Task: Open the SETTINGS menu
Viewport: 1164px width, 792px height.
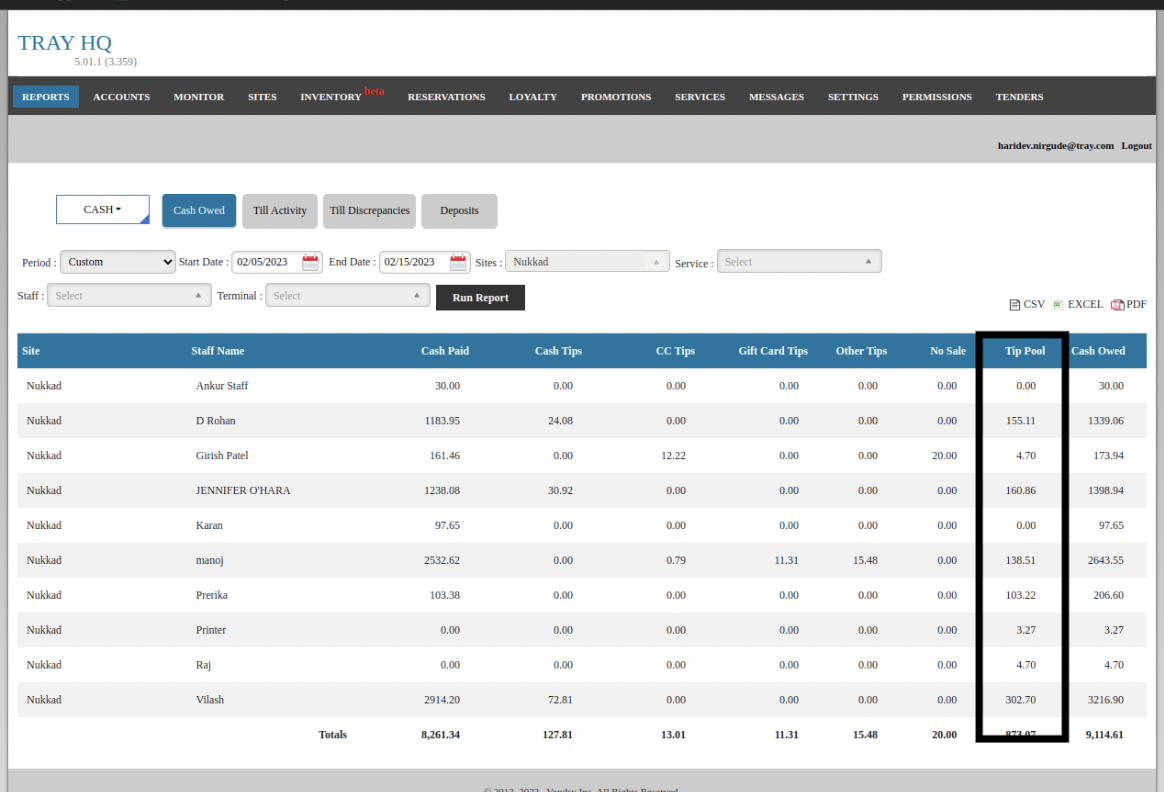Action: 853,96
